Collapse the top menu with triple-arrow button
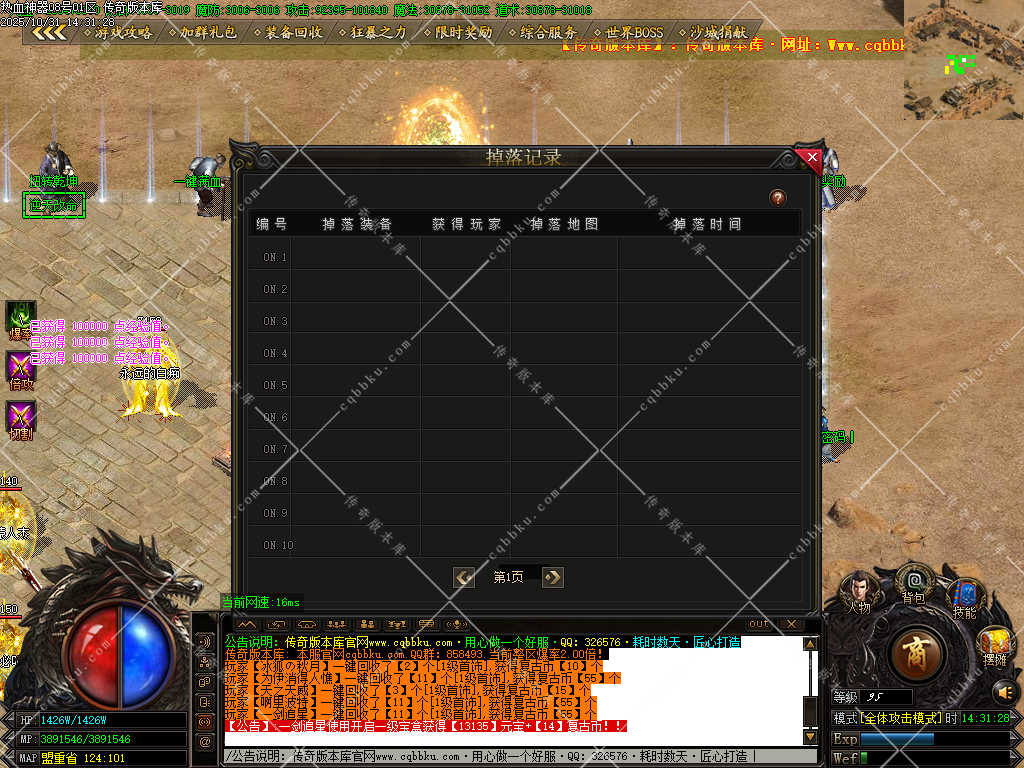Screen dimensions: 1024x768 [x=48, y=32]
